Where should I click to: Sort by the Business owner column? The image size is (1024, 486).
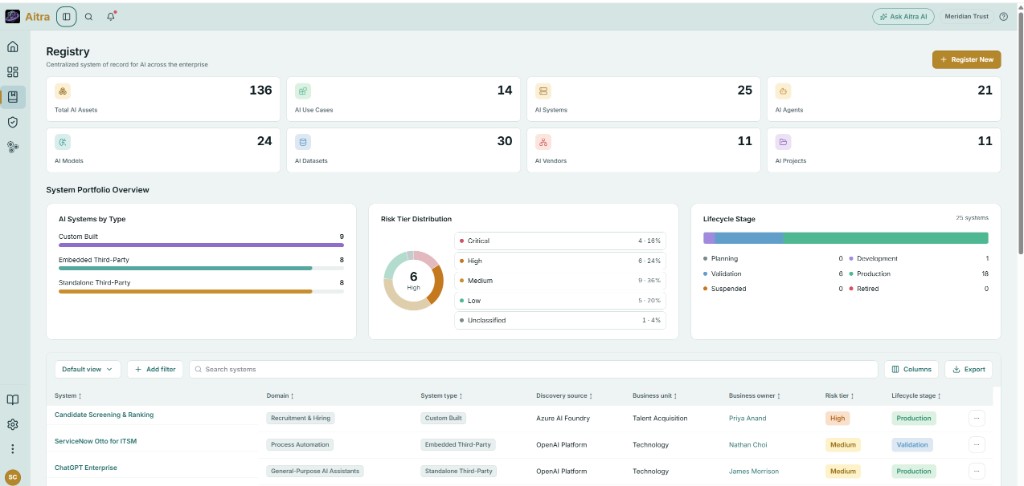(x=754, y=396)
